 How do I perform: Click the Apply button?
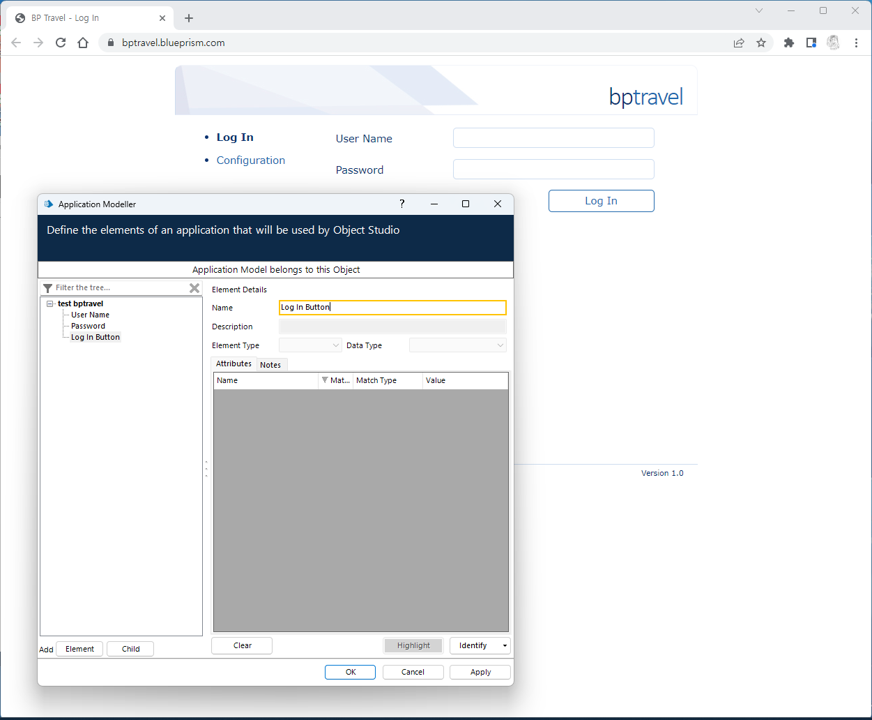pos(480,672)
